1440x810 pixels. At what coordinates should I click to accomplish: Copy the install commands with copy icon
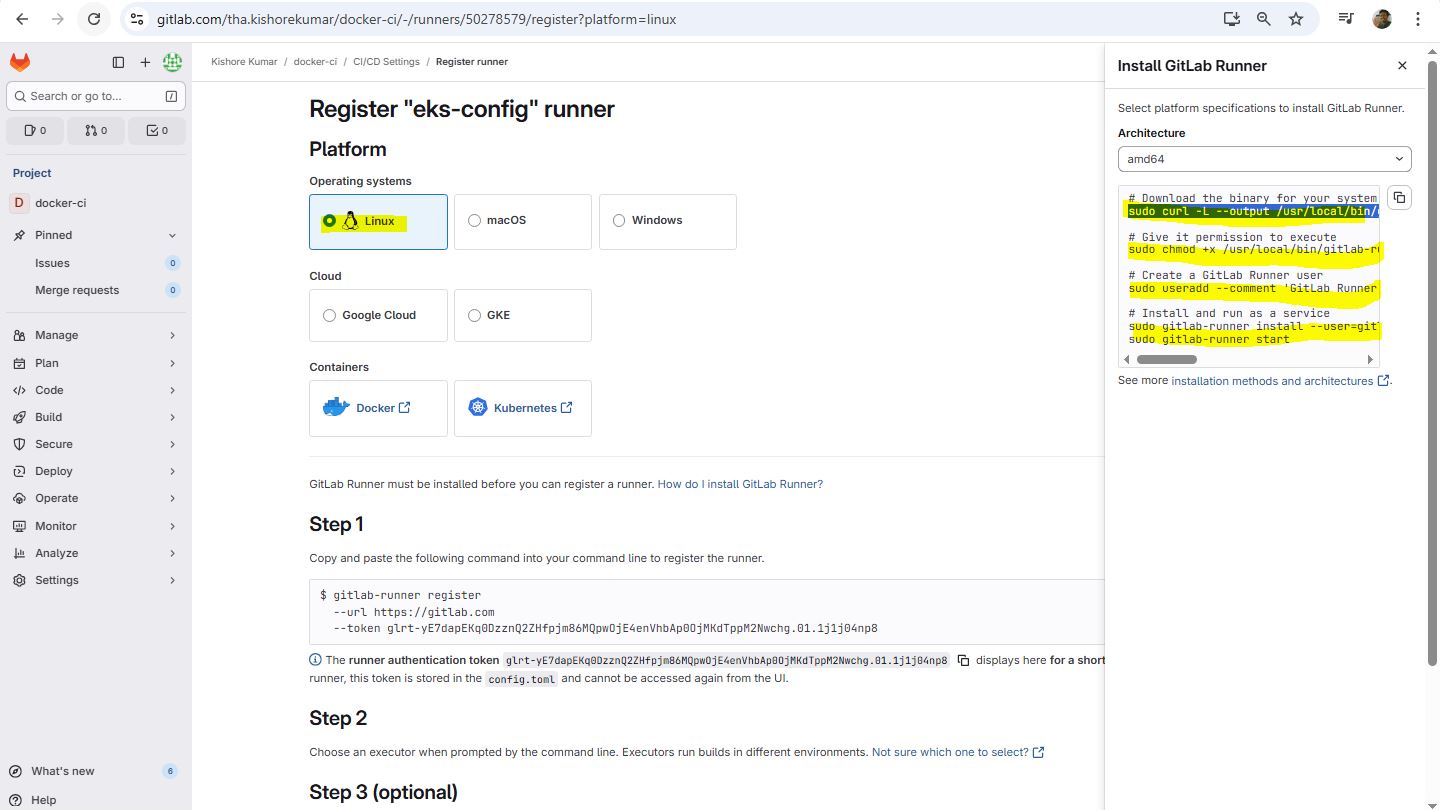pos(1399,197)
